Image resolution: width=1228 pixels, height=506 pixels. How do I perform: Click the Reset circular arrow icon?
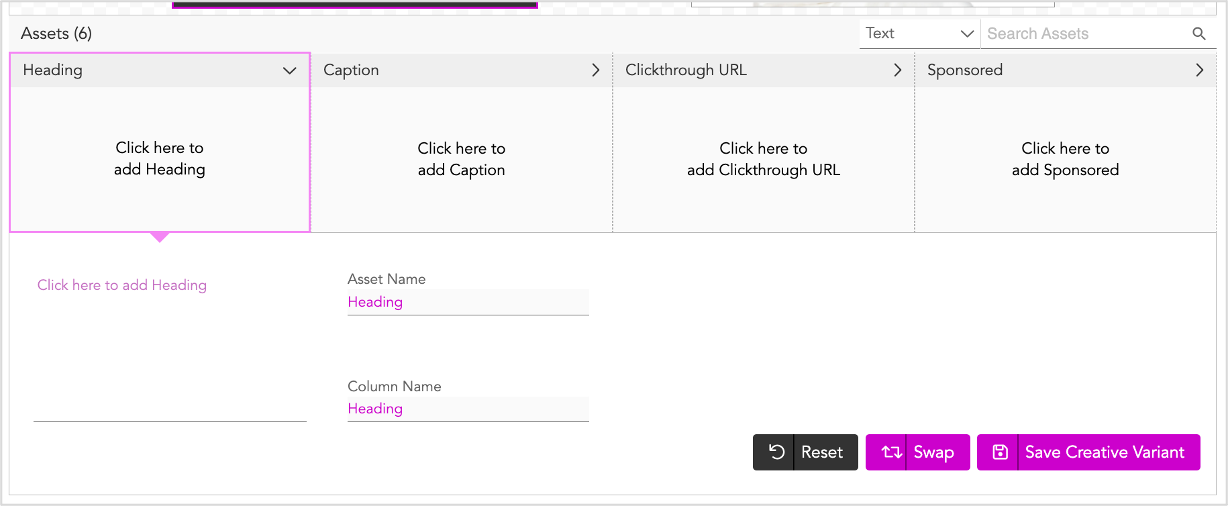click(x=776, y=452)
